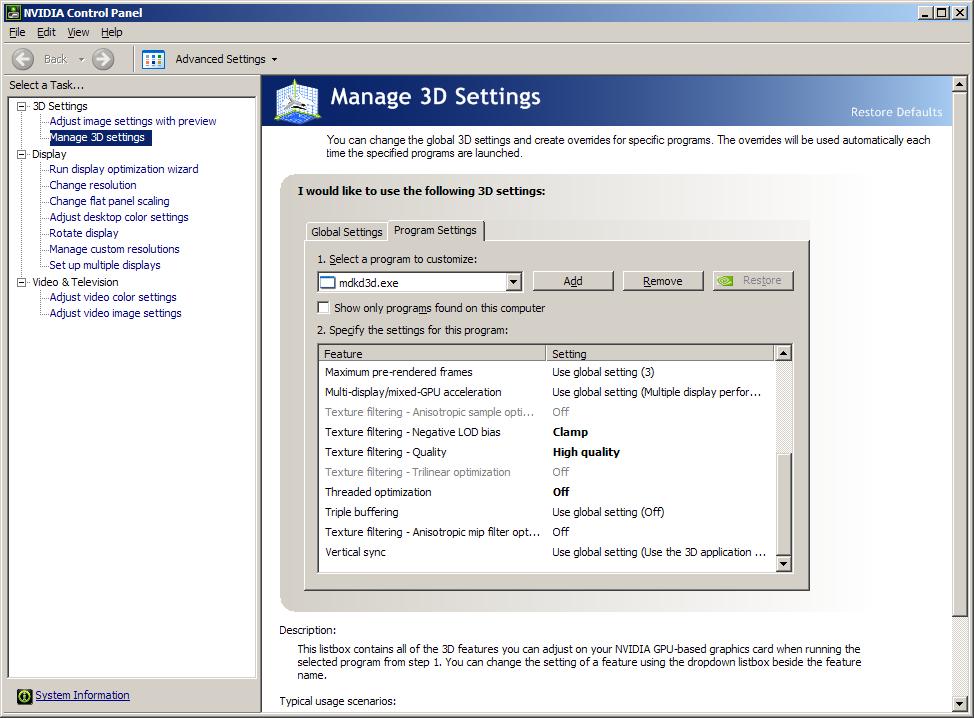Click the Back arrow icon
Viewport: 974px width, 718px height.
tap(23, 59)
